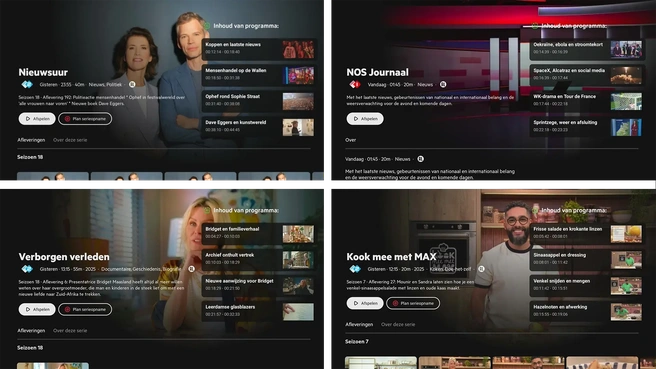The image size is (656, 369).
Task: Switch to 'Over deze serie' tab in Nieuwsuur
Action: click(x=70, y=140)
